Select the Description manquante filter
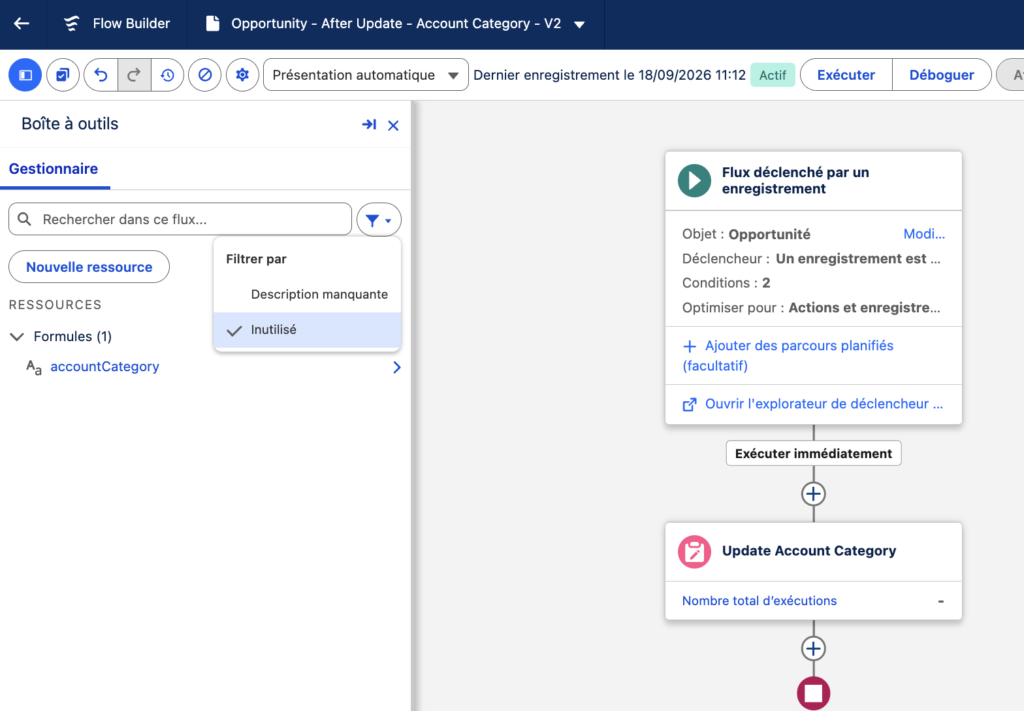Viewport: 1024px width, 711px height. pos(307,294)
